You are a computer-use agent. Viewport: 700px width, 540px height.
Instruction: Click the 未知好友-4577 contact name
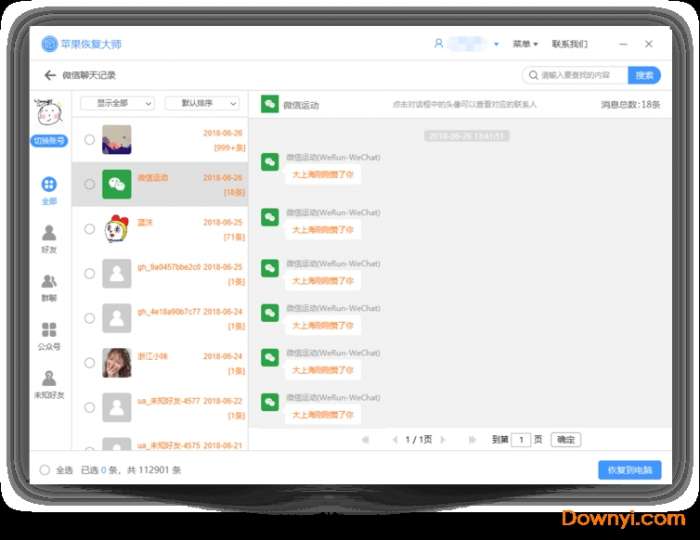point(169,401)
